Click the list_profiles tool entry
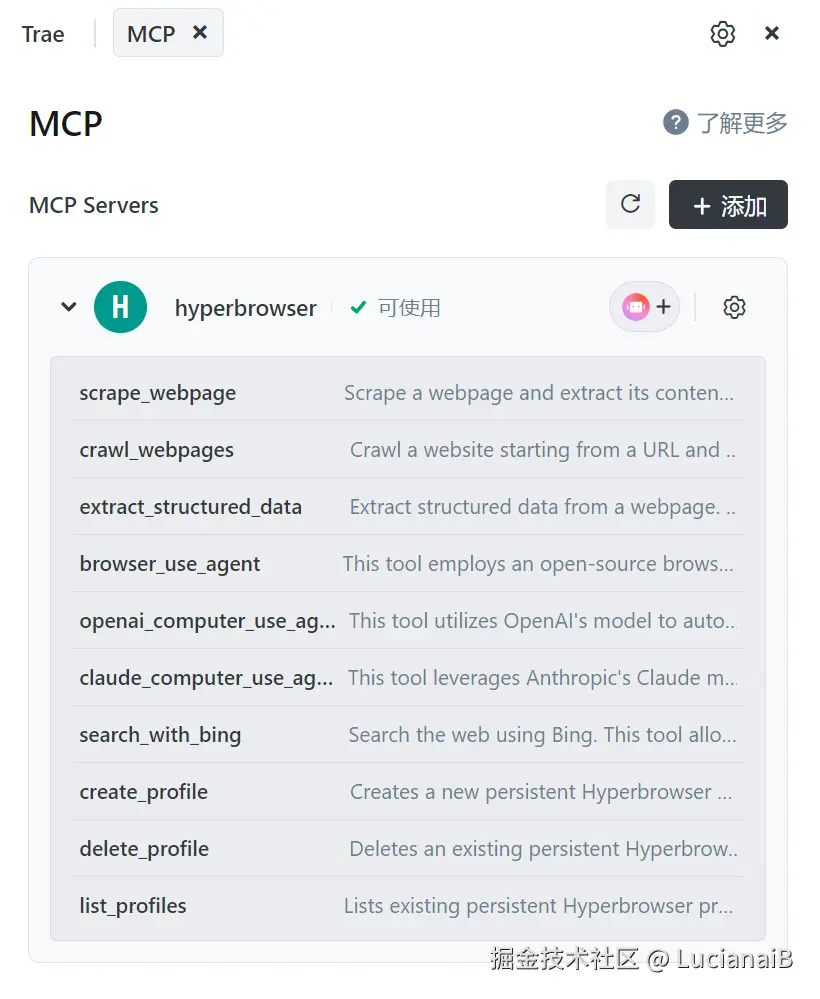 coord(133,906)
